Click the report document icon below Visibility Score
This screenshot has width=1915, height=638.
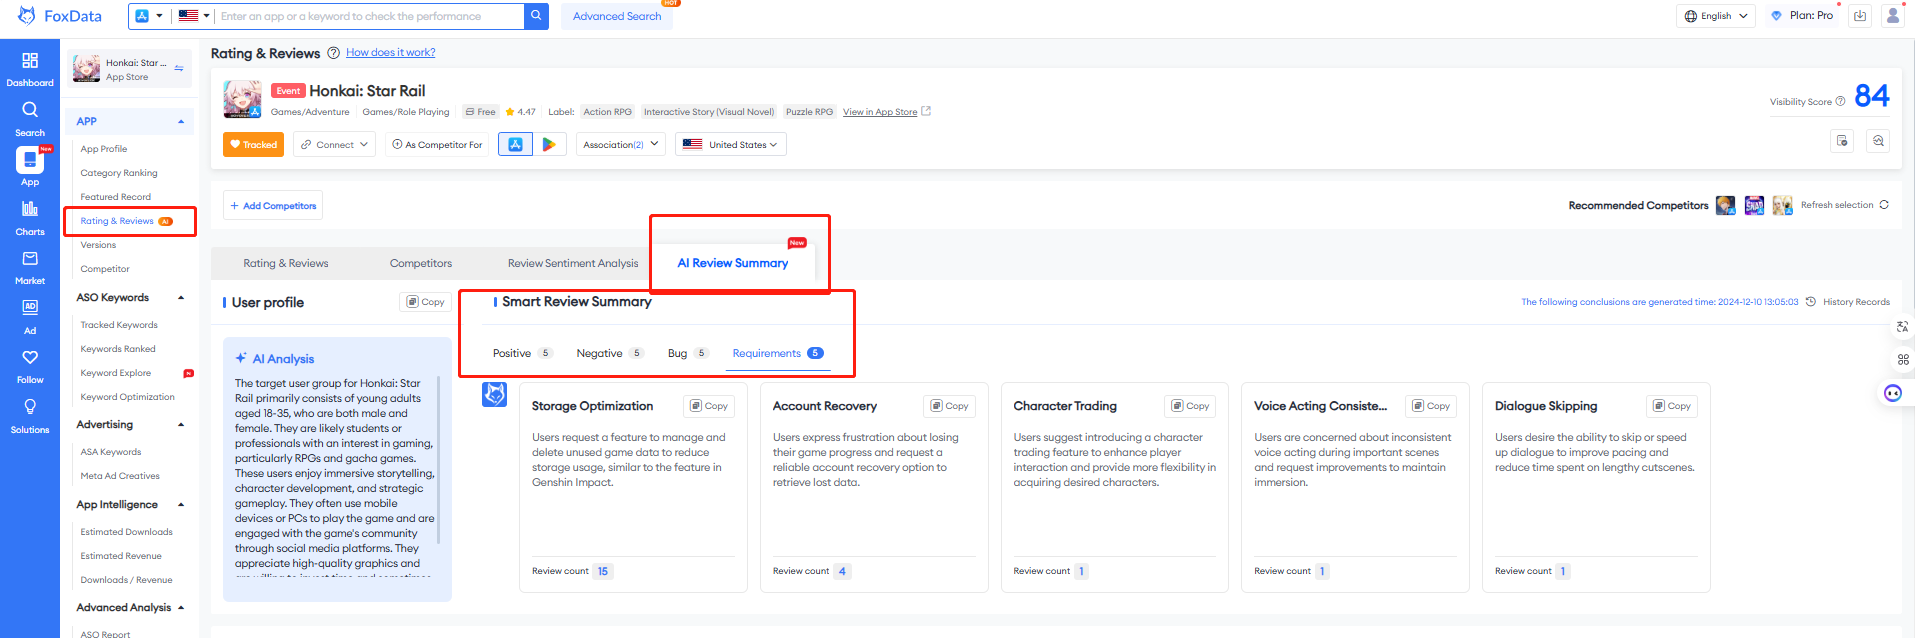pyautogui.click(x=1842, y=141)
